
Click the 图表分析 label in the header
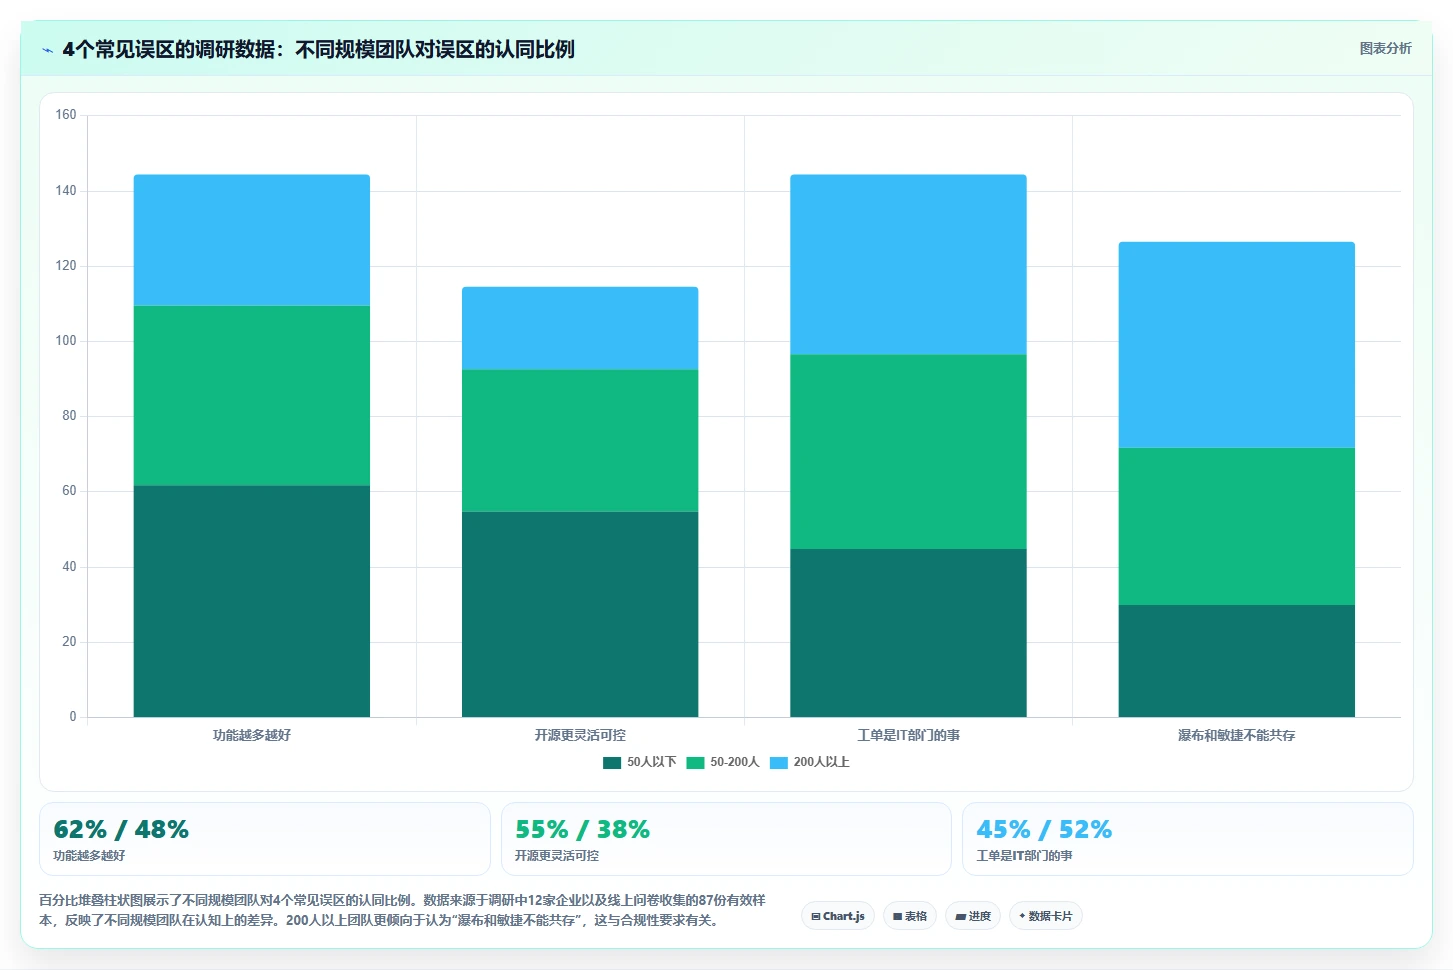(1385, 48)
